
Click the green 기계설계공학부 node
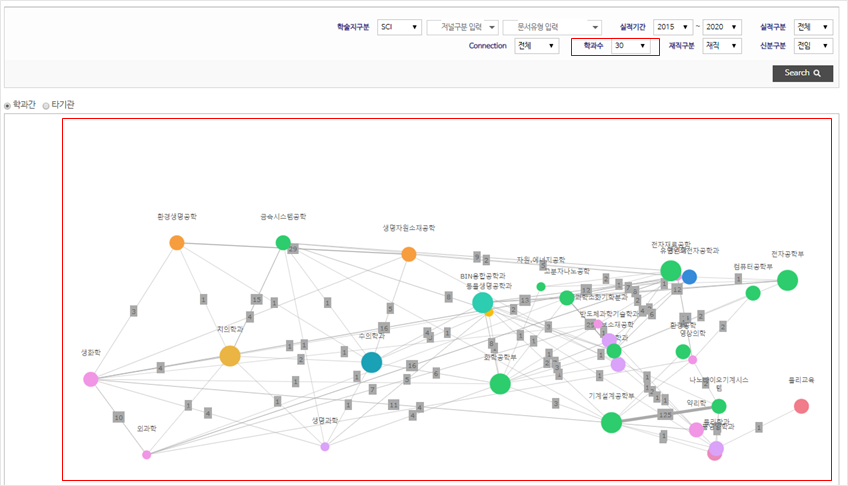(612, 423)
